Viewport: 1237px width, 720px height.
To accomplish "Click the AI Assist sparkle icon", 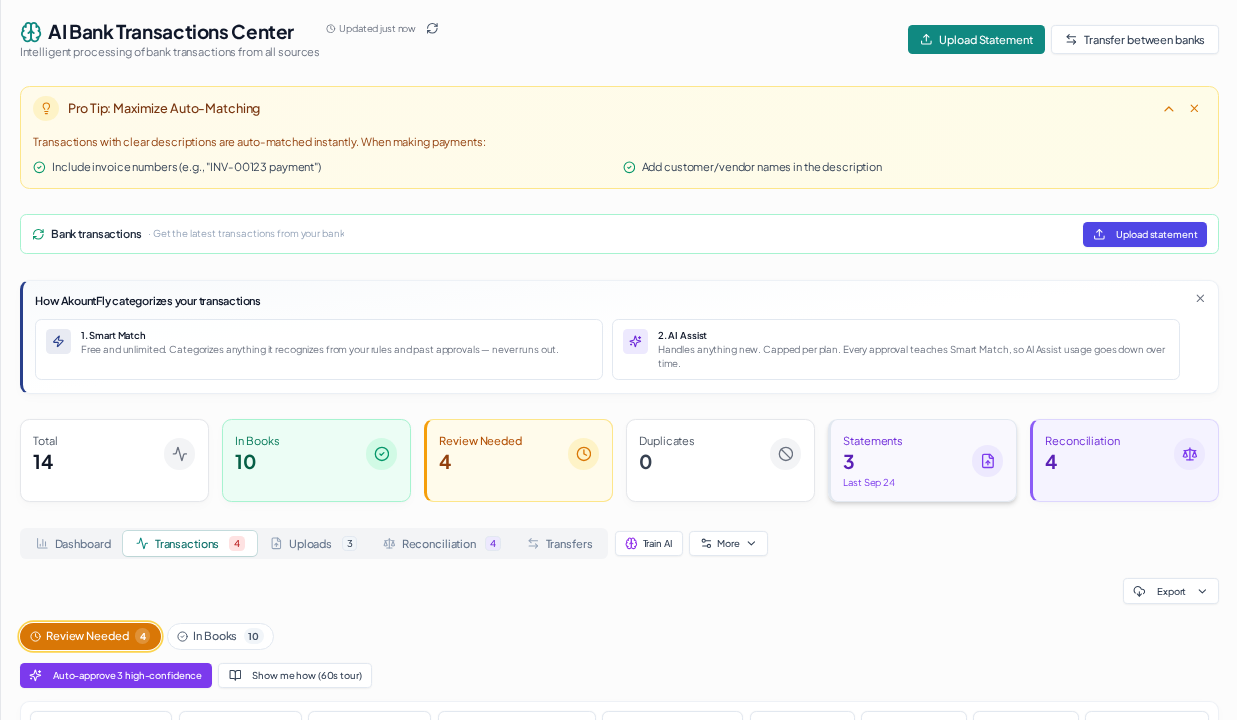I will click(635, 341).
